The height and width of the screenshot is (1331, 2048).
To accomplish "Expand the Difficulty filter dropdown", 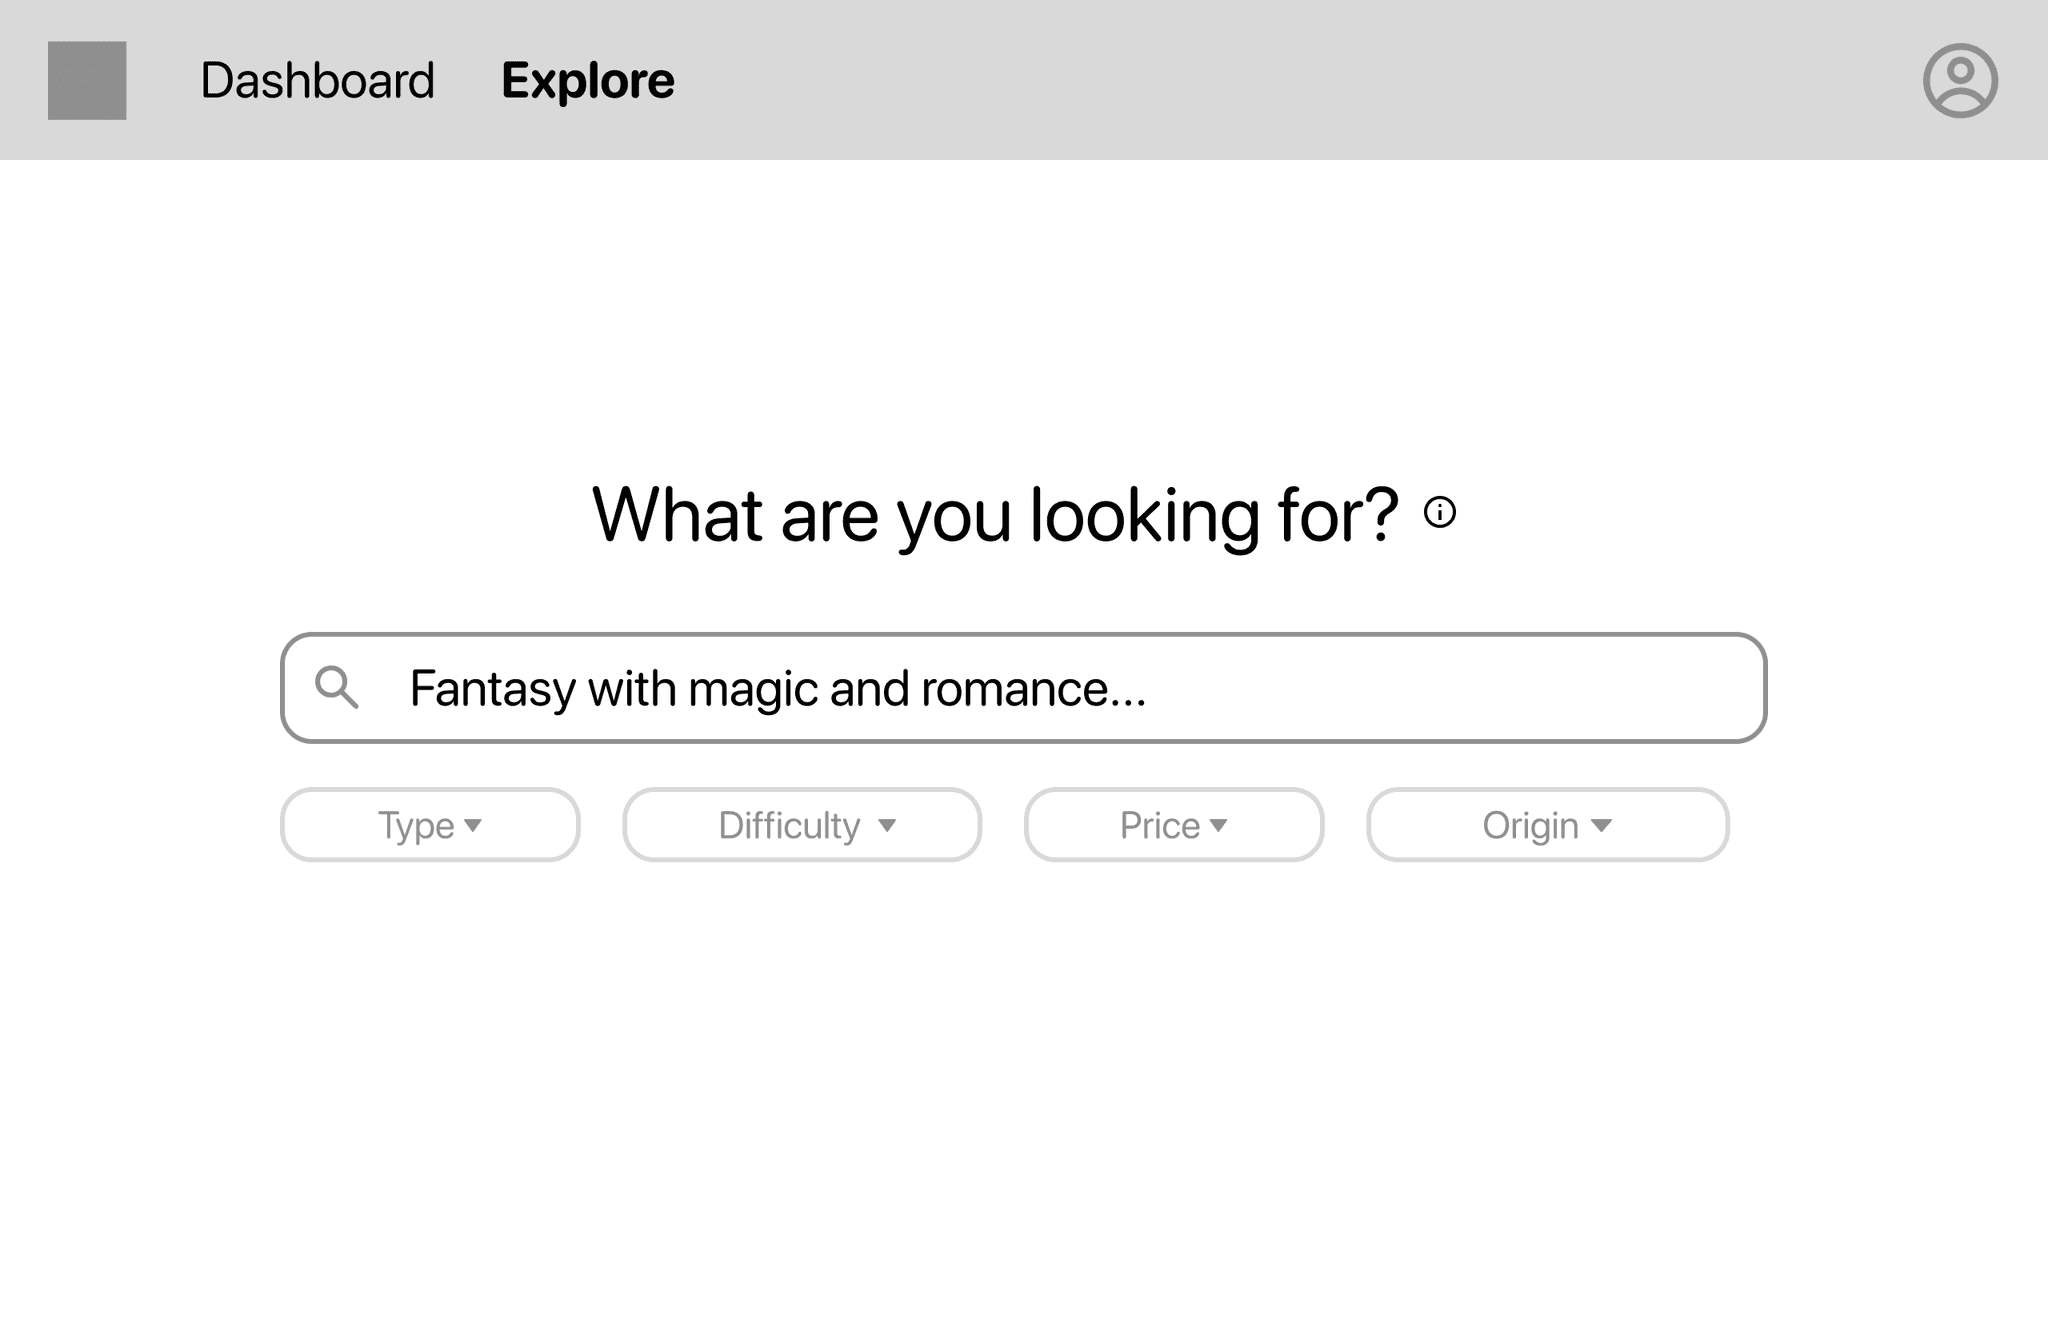I will click(x=802, y=825).
